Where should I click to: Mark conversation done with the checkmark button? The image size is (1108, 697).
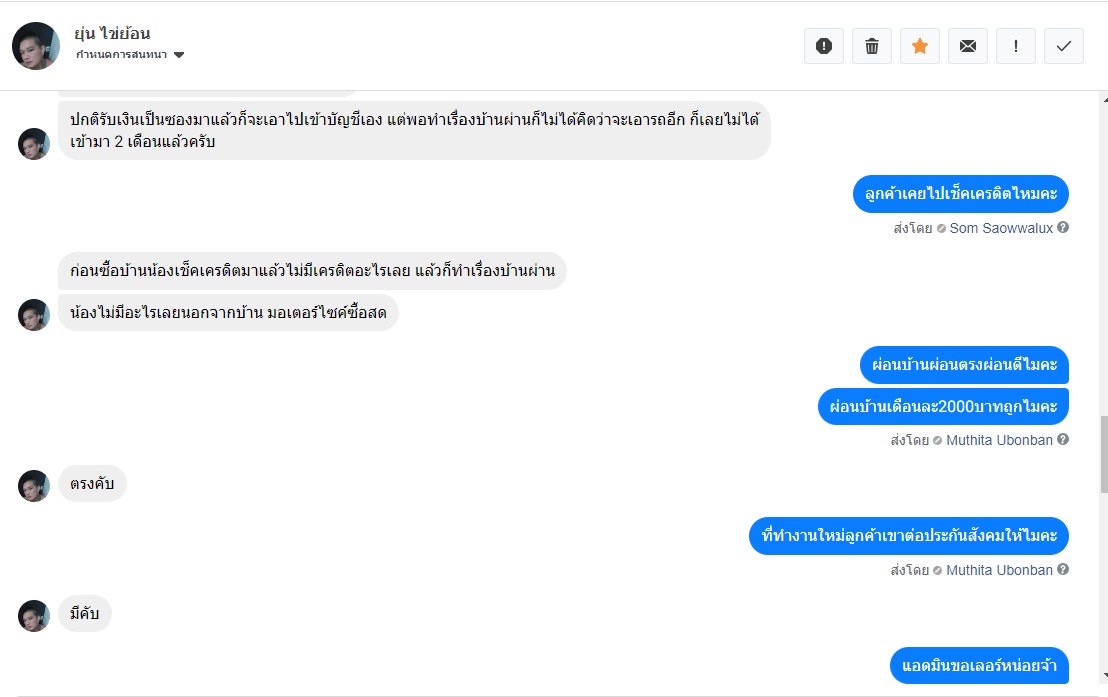tap(1064, 46)
